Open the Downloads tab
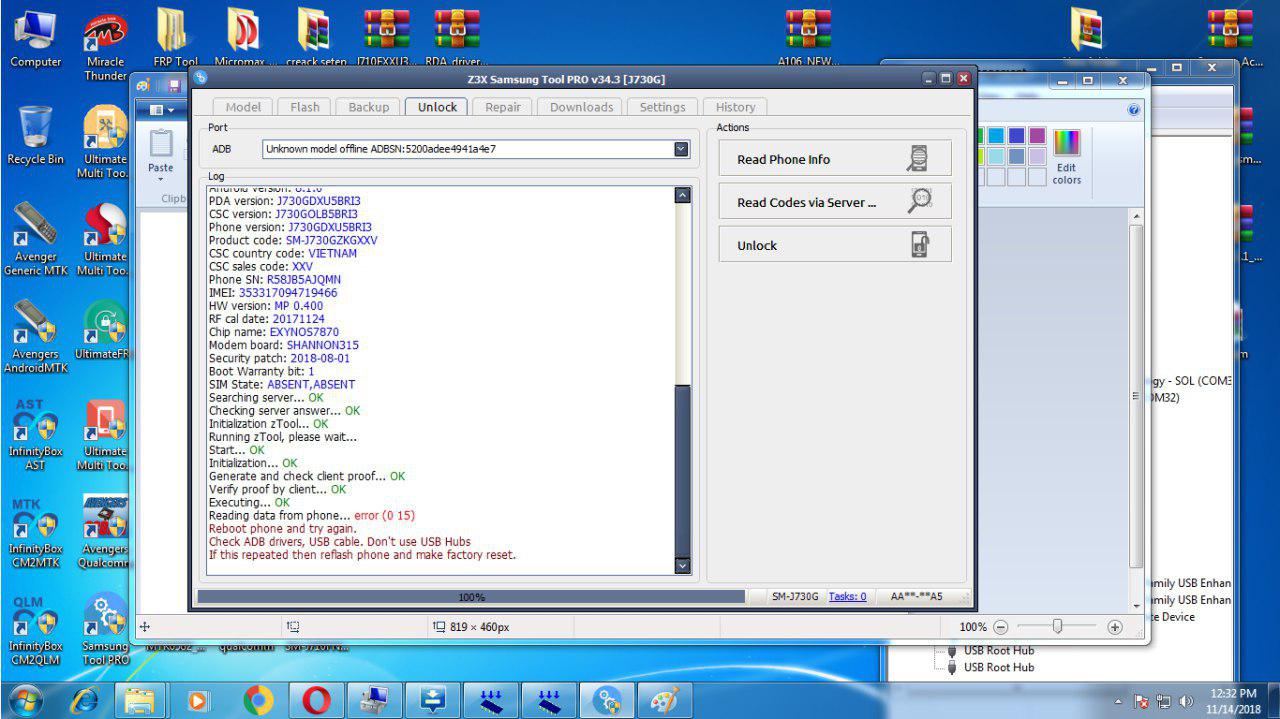This screenshot has height=719, width=1280. [x=581, y=107]
